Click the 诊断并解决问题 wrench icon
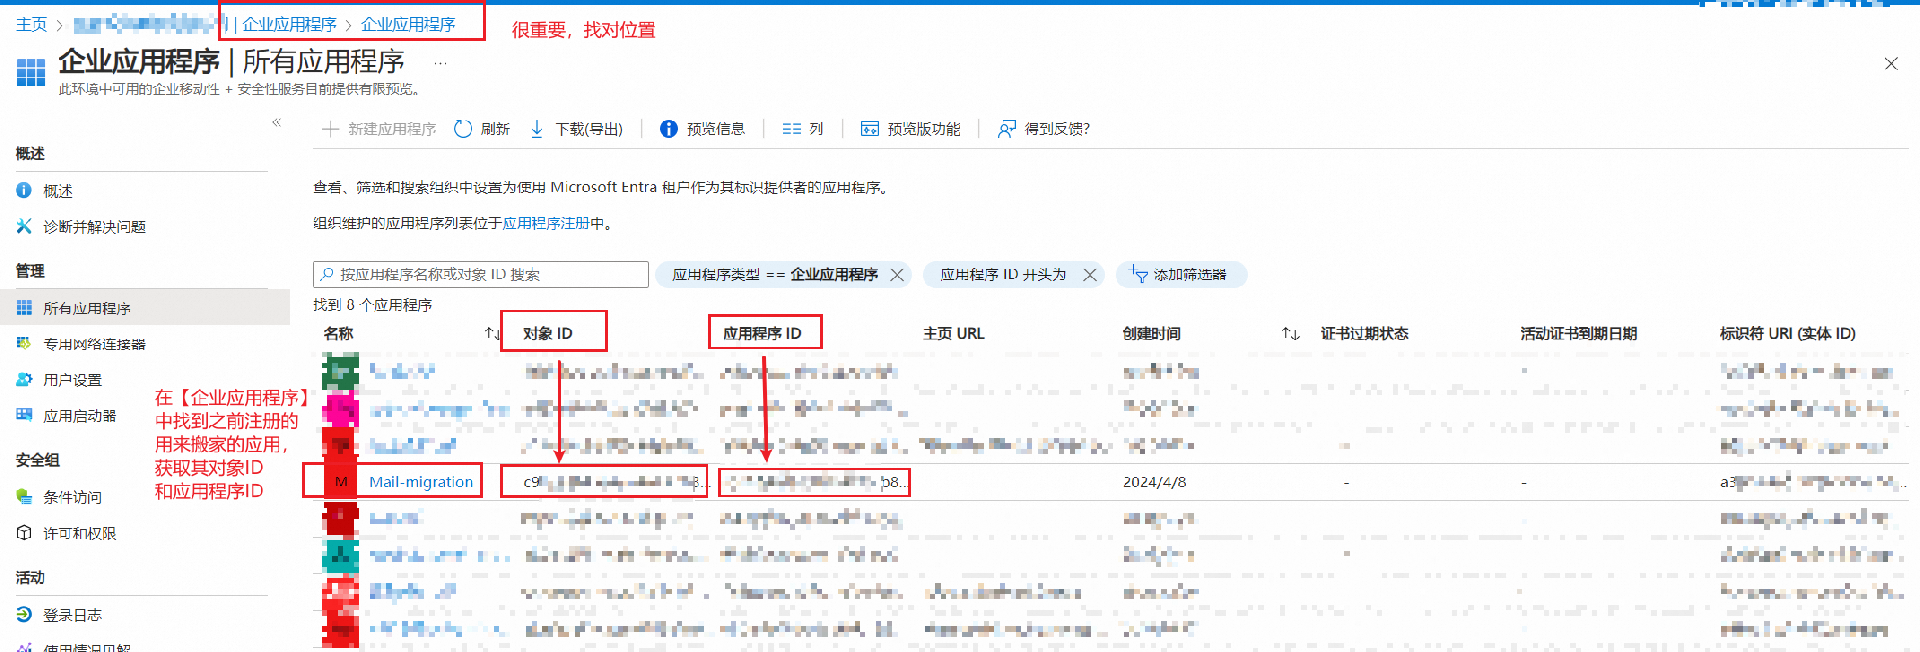This screenshot has width=1920, height=652. (x=24, y=226)
